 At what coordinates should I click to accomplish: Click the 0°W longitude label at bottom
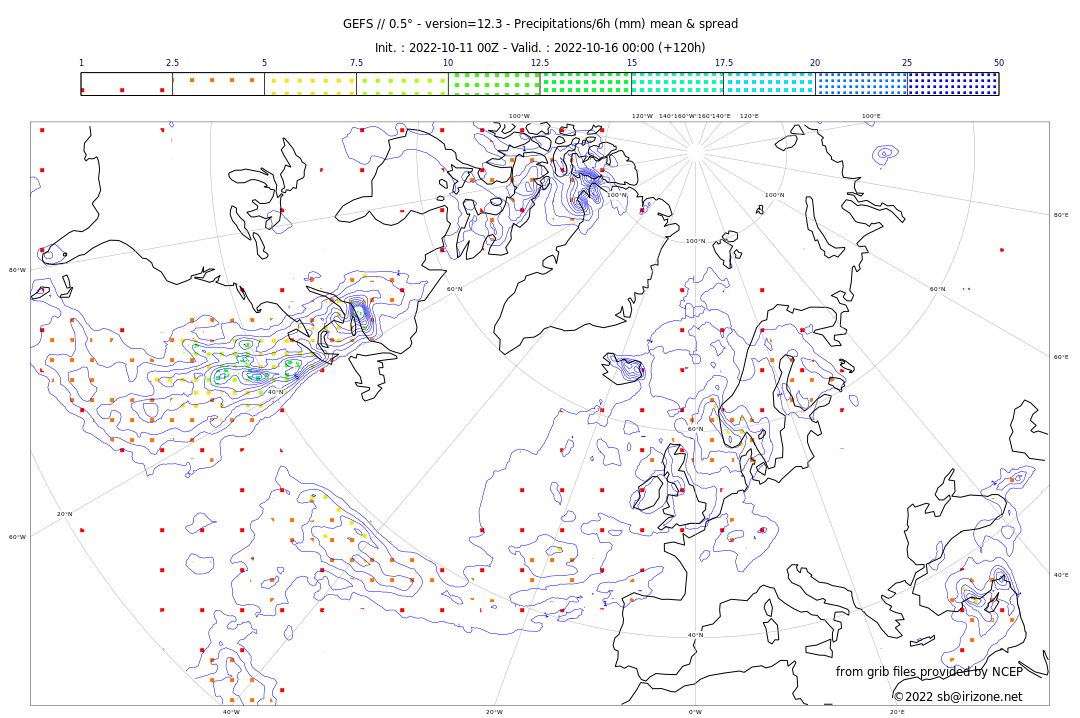pos(695,712)
